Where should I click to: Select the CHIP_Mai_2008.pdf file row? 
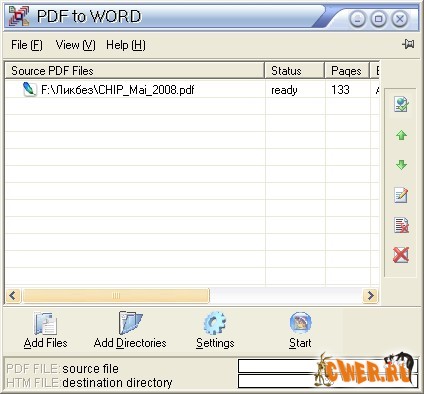[192, 90]
